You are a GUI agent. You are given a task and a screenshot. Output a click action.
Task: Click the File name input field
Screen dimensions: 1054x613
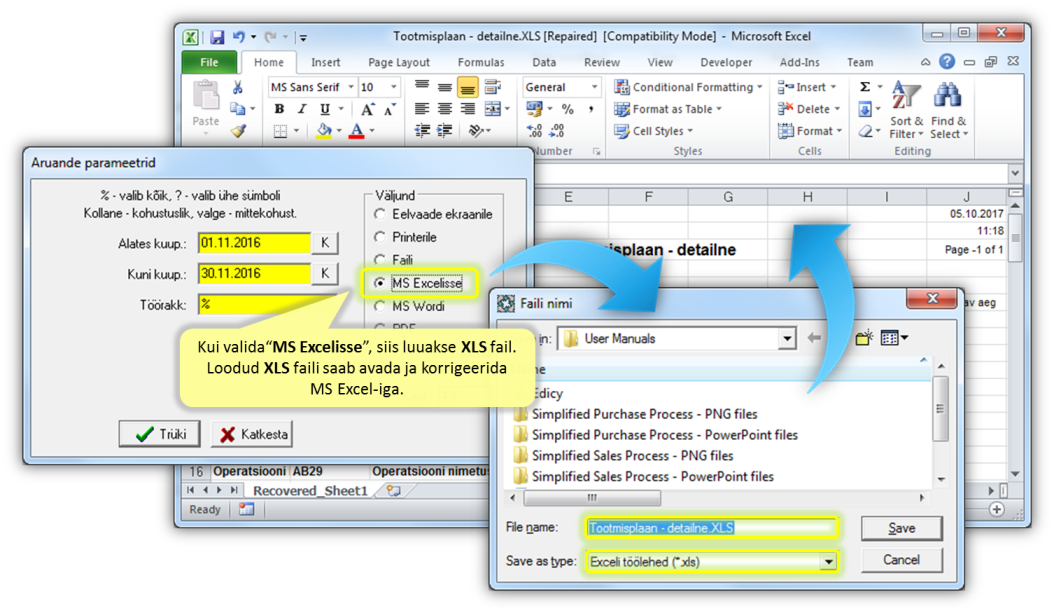[x=711, y=528]
